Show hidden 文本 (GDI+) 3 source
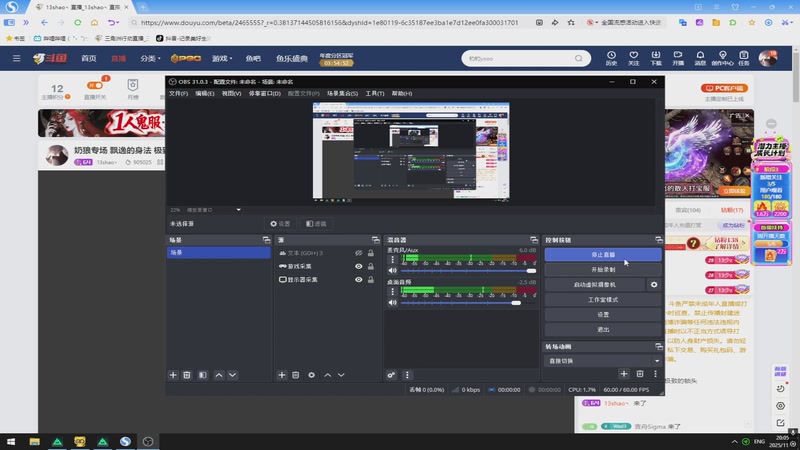Viewport: 800px width, 450px height. tap(359, 253)
